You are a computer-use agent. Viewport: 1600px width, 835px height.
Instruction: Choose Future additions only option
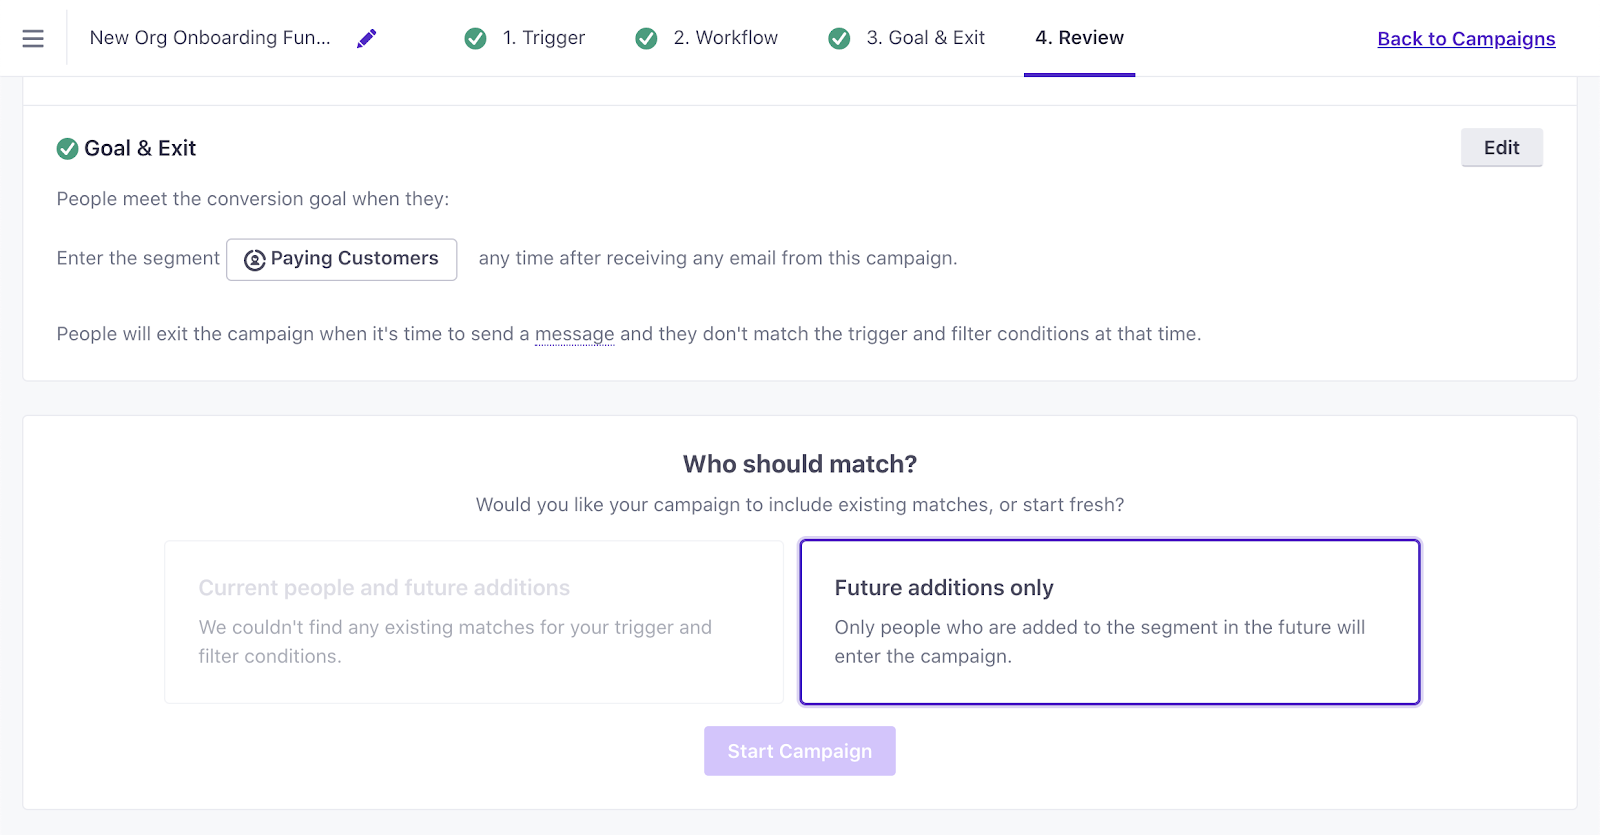1110,622
